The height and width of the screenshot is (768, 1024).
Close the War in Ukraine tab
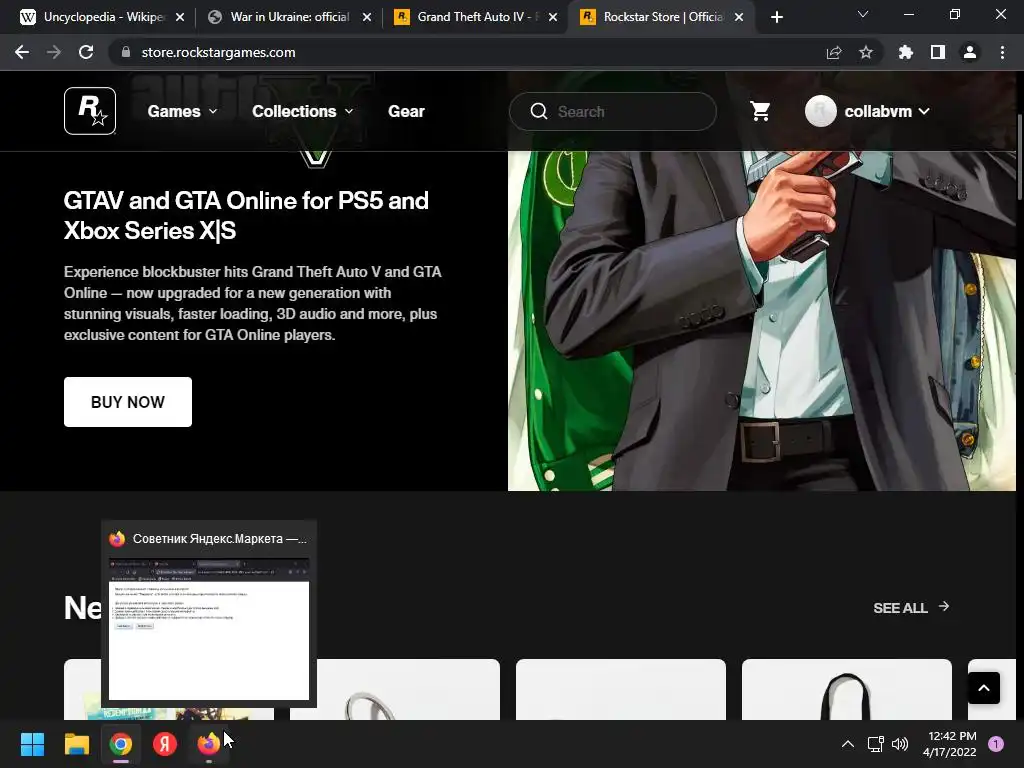tap(367, 17)
